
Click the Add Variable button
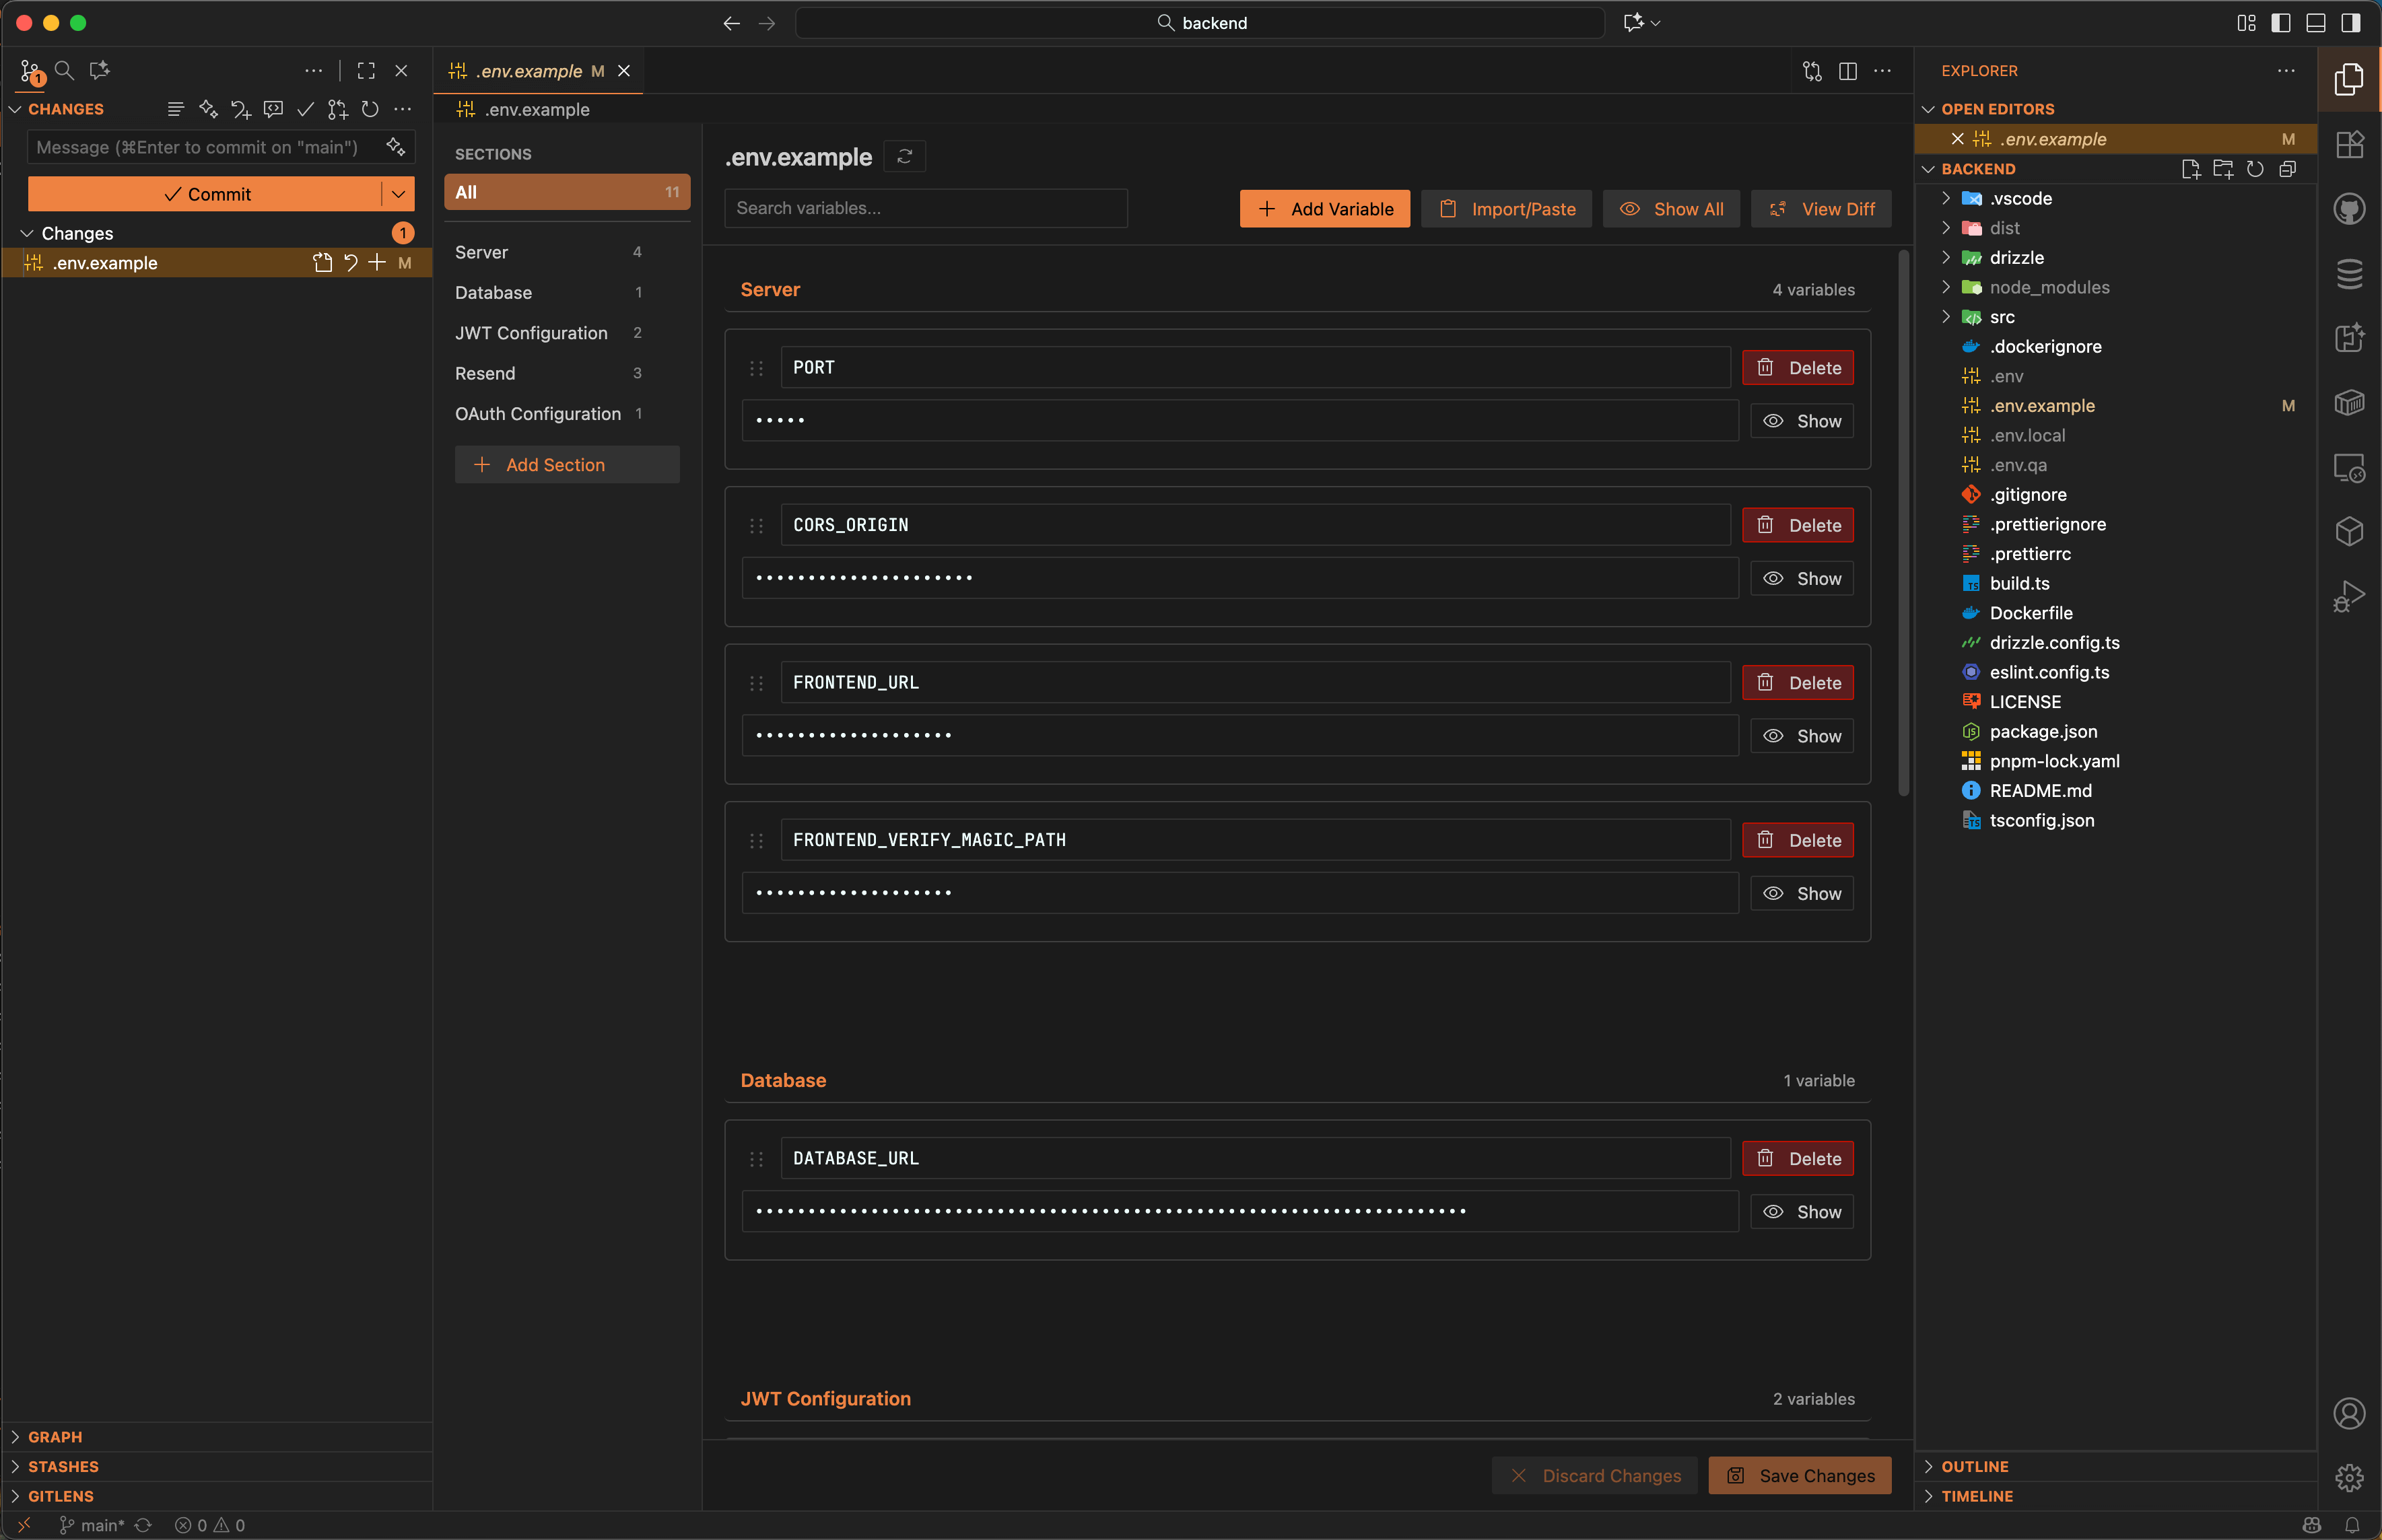[x=1323, y=208]
